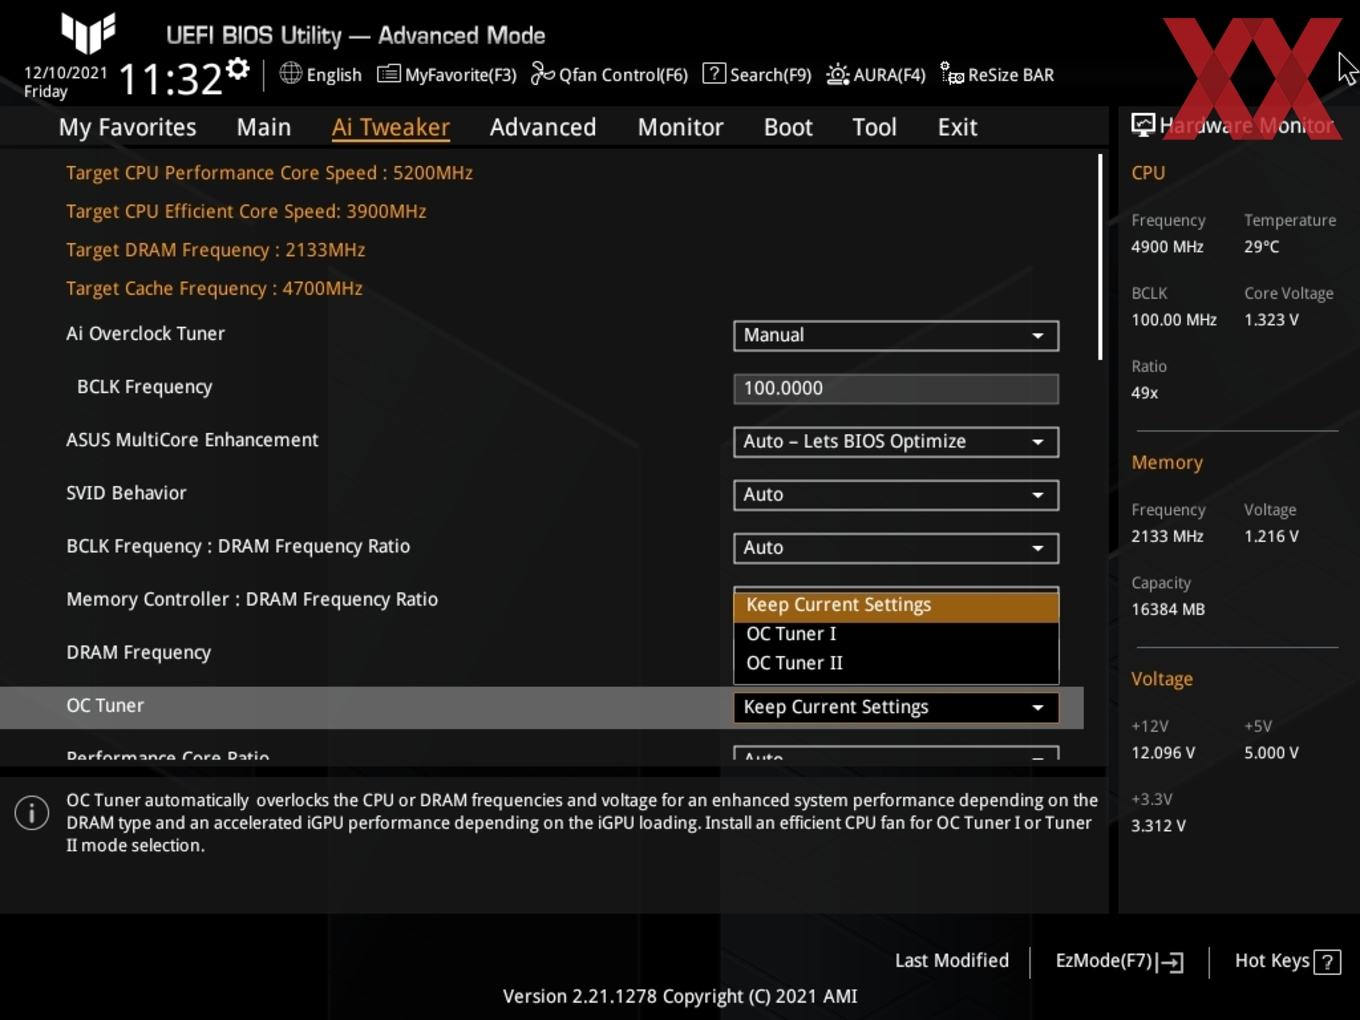Screen dimensions: 1360x1020
Task: Click the Ratio value 49x
Action: coord(1144,393)
